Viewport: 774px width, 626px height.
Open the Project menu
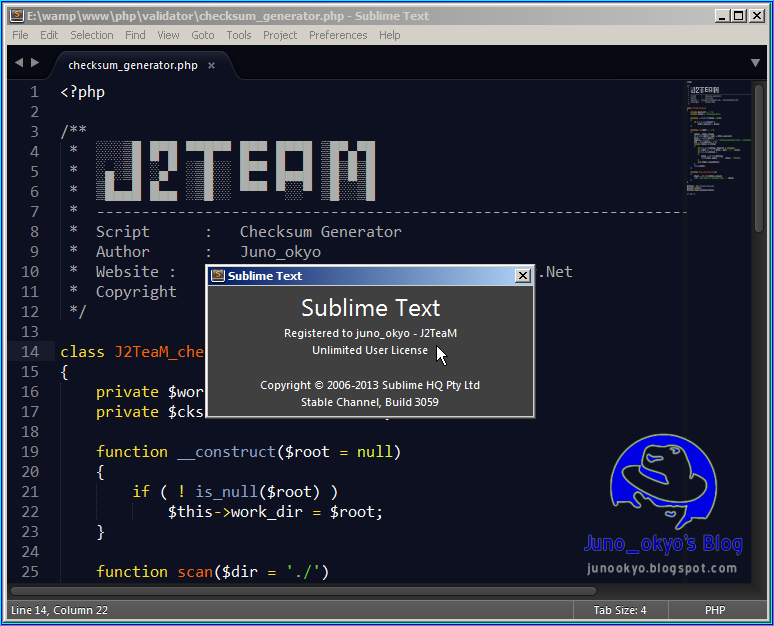[280, 35]
